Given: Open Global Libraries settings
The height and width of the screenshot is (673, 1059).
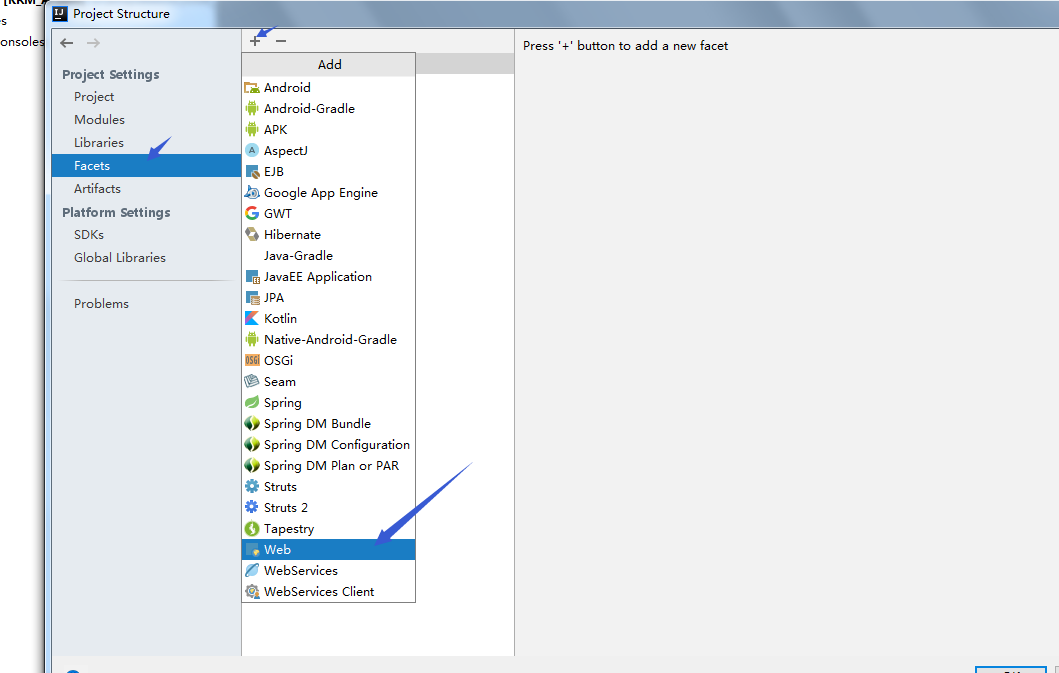Looking at the screenshot, I should click(x=120, y=258).
